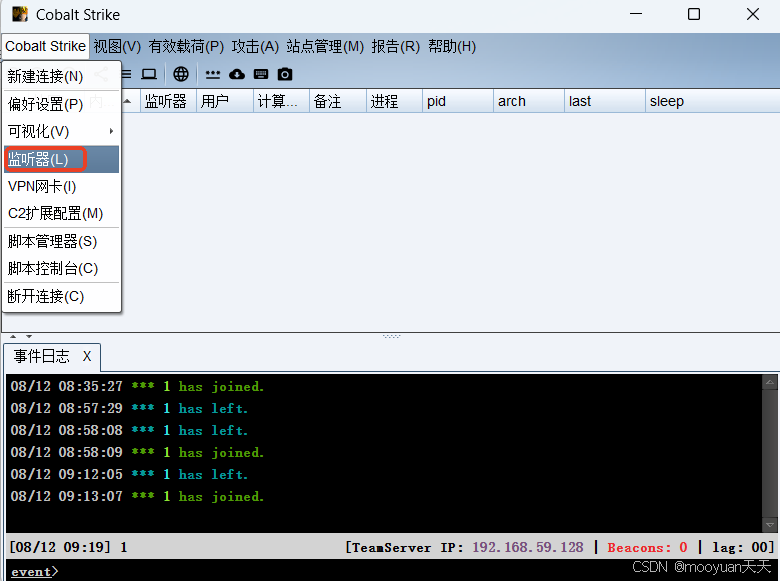Sort by the last column header
The image size is (780, 581).
604,101
